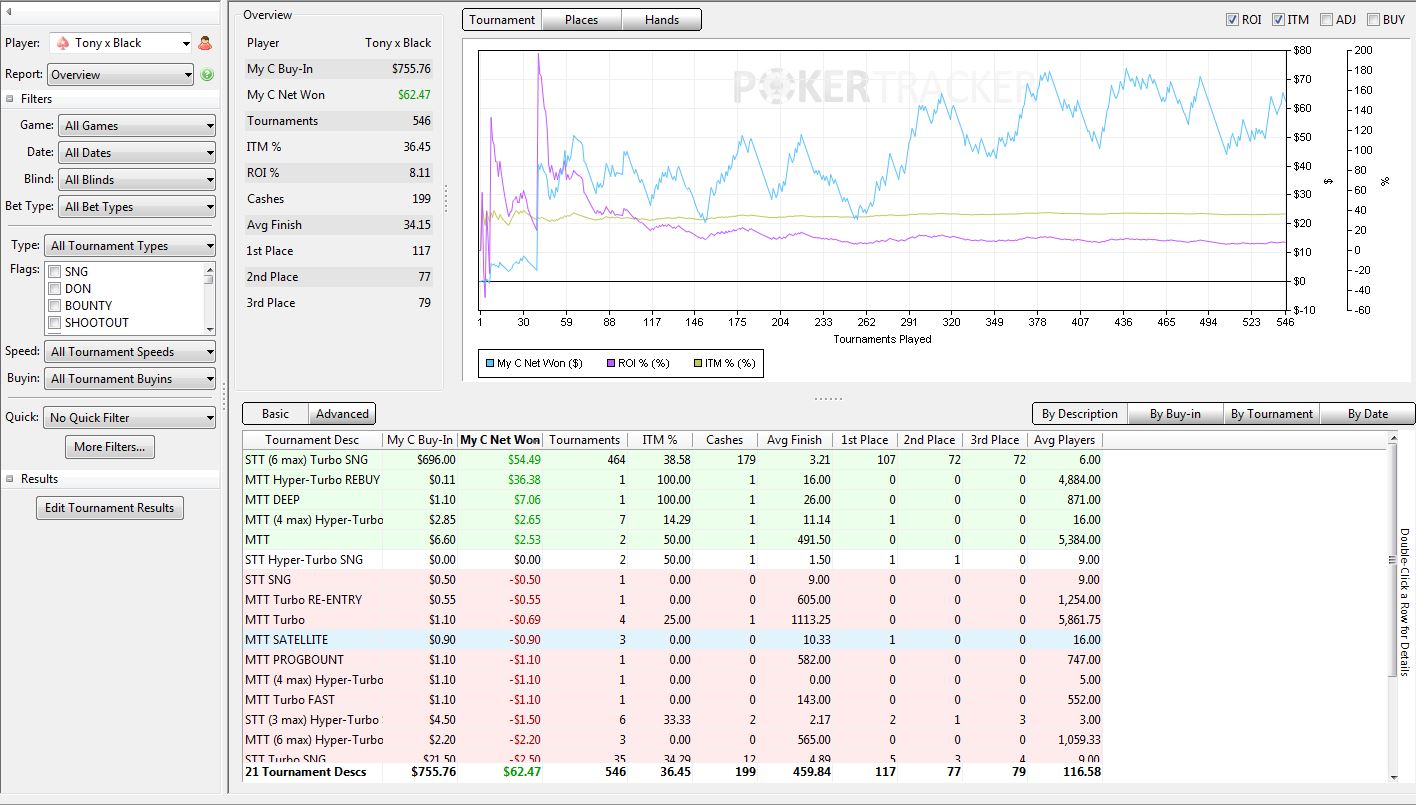Sort by 1st Place column header
Viewport: 1416px width, 805px height.
[x=865, y=440]
